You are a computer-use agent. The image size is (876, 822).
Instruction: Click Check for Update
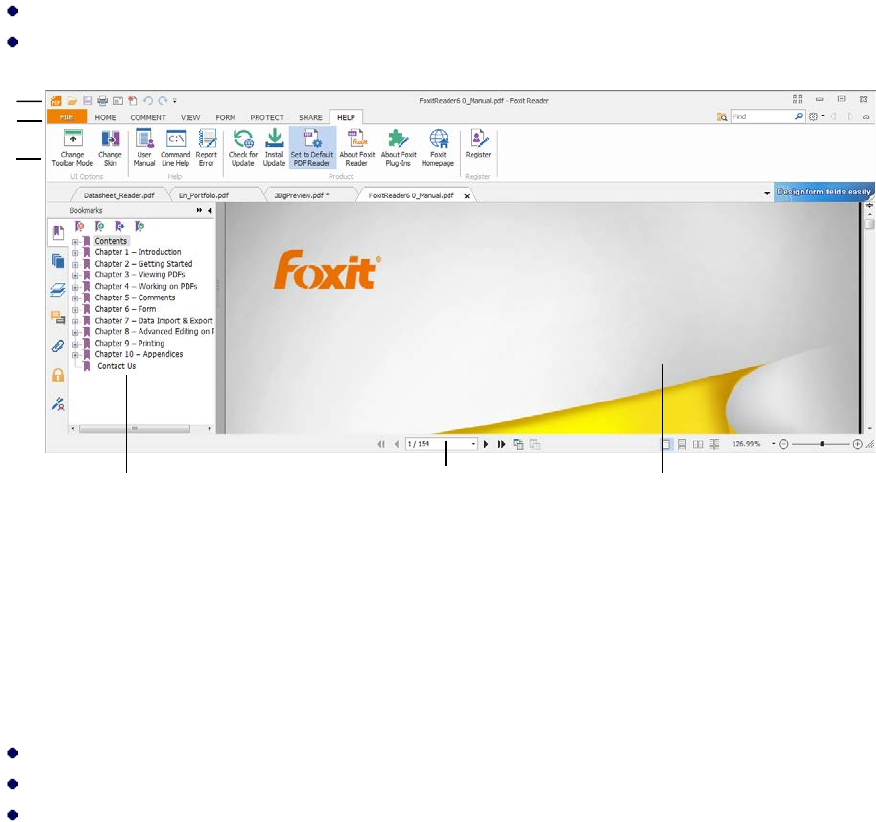point(243,148)
